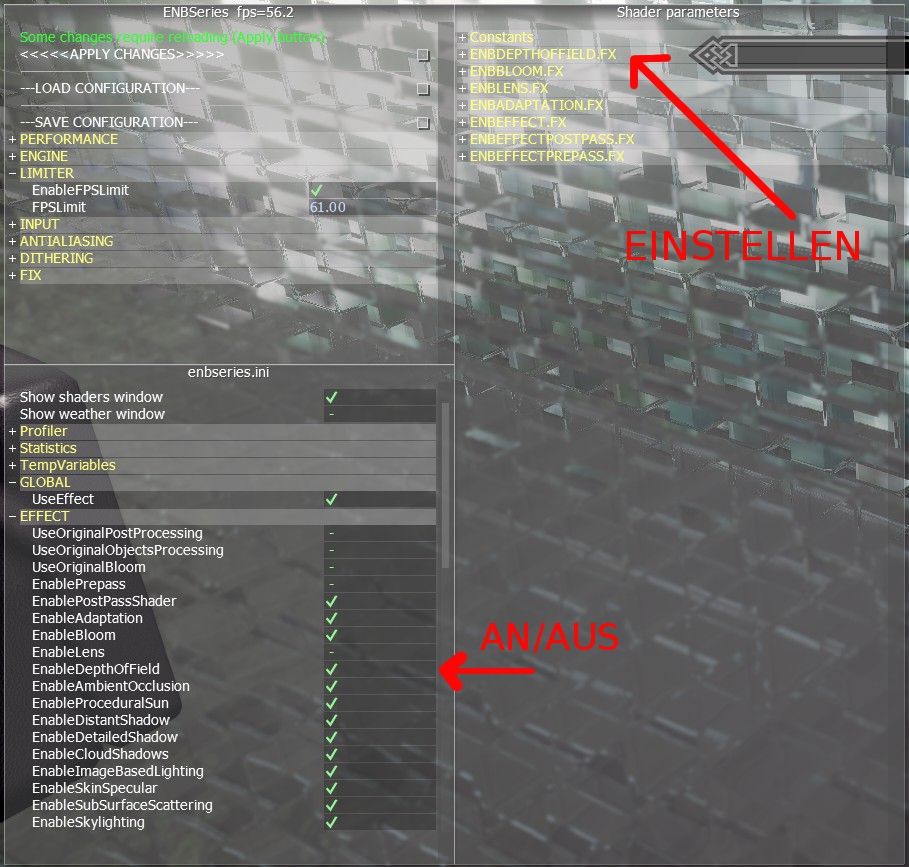Click the enbseries.ini panel title

[228, 372]
